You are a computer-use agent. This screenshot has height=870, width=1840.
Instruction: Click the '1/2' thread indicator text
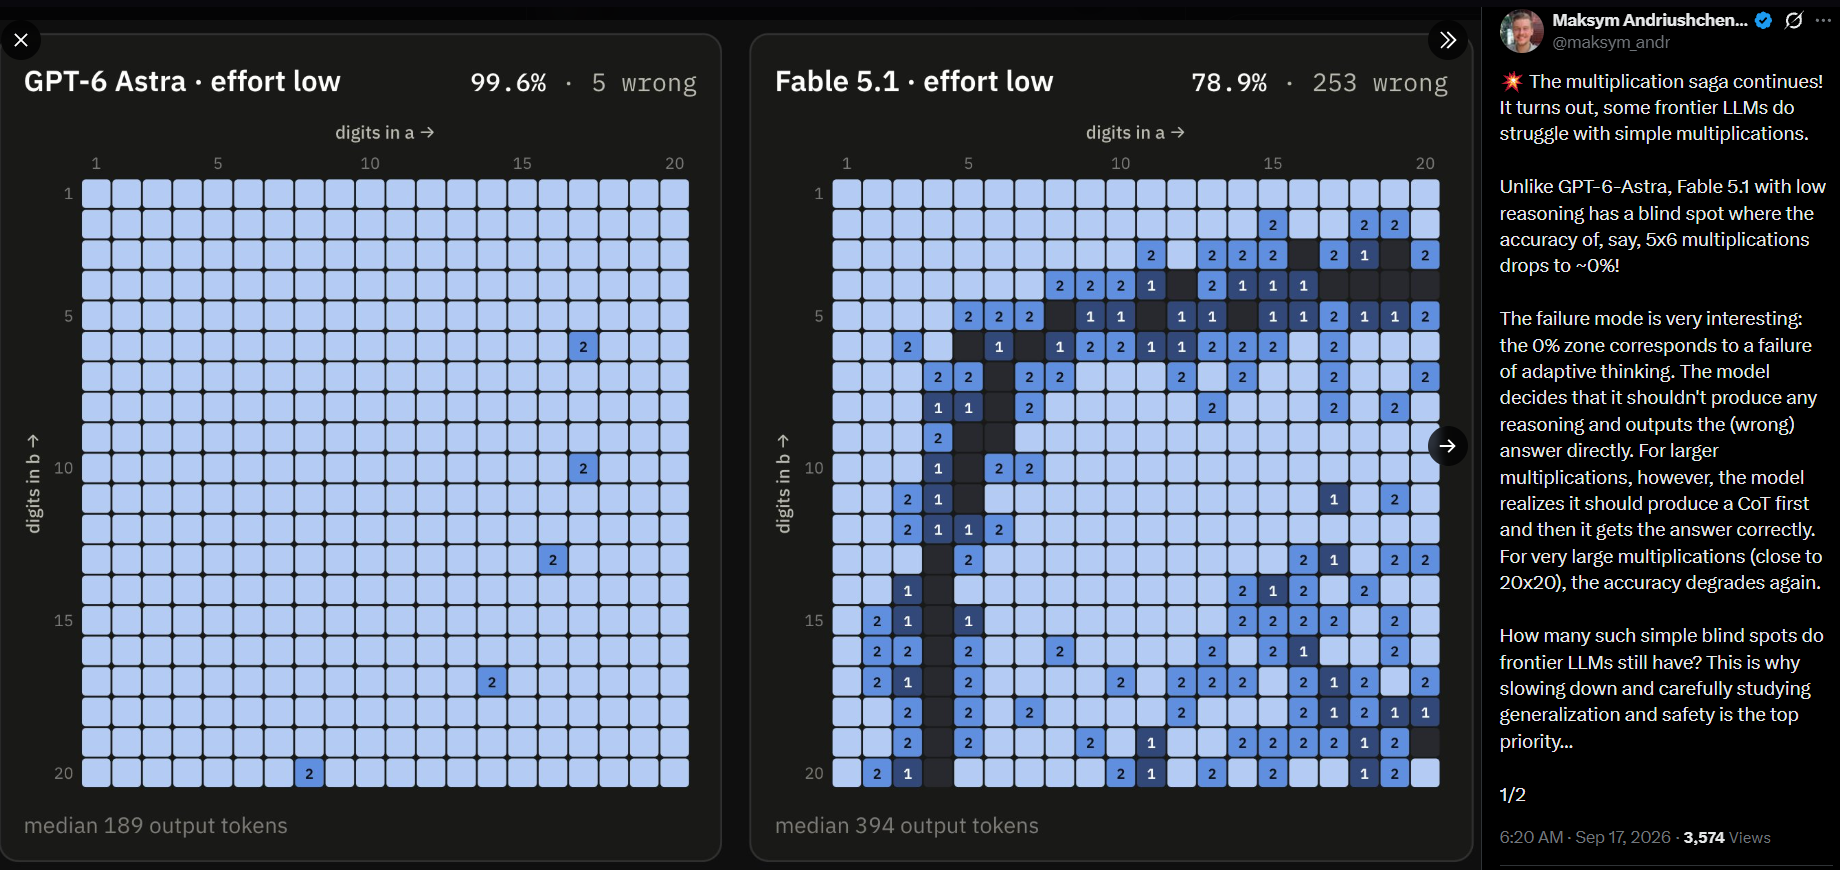click(1512, 795)
